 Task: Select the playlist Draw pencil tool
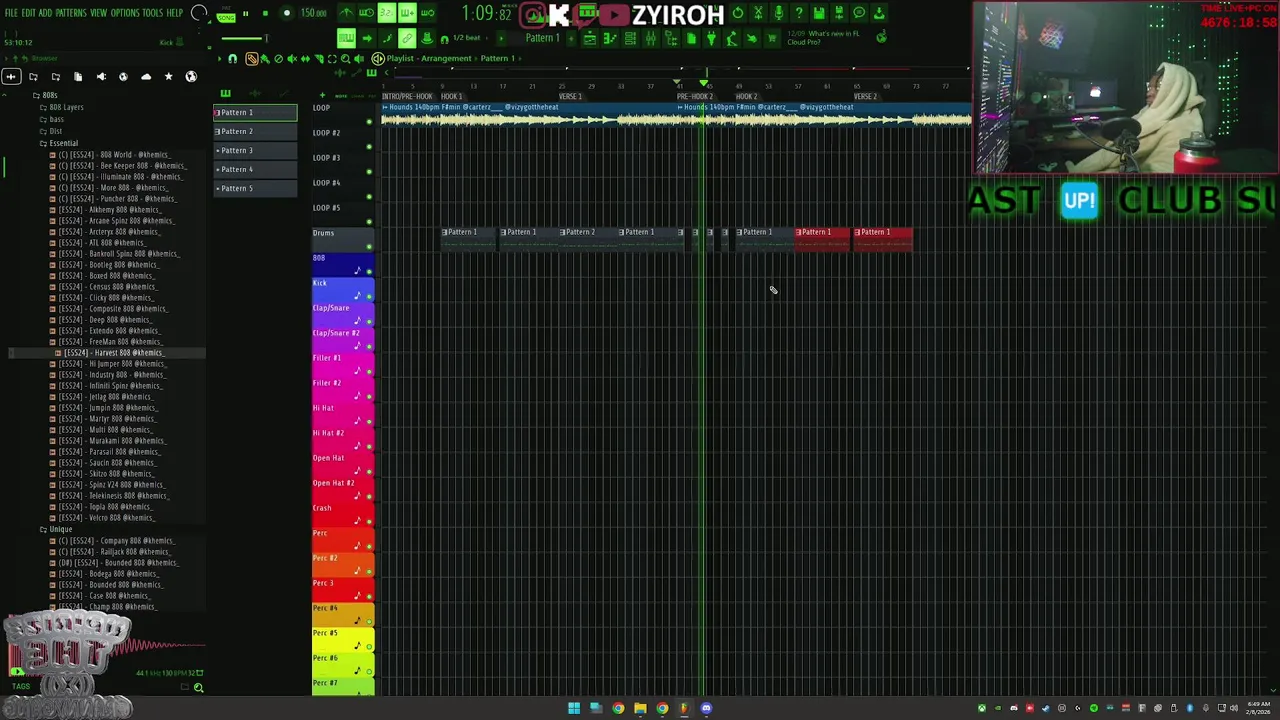252,58
